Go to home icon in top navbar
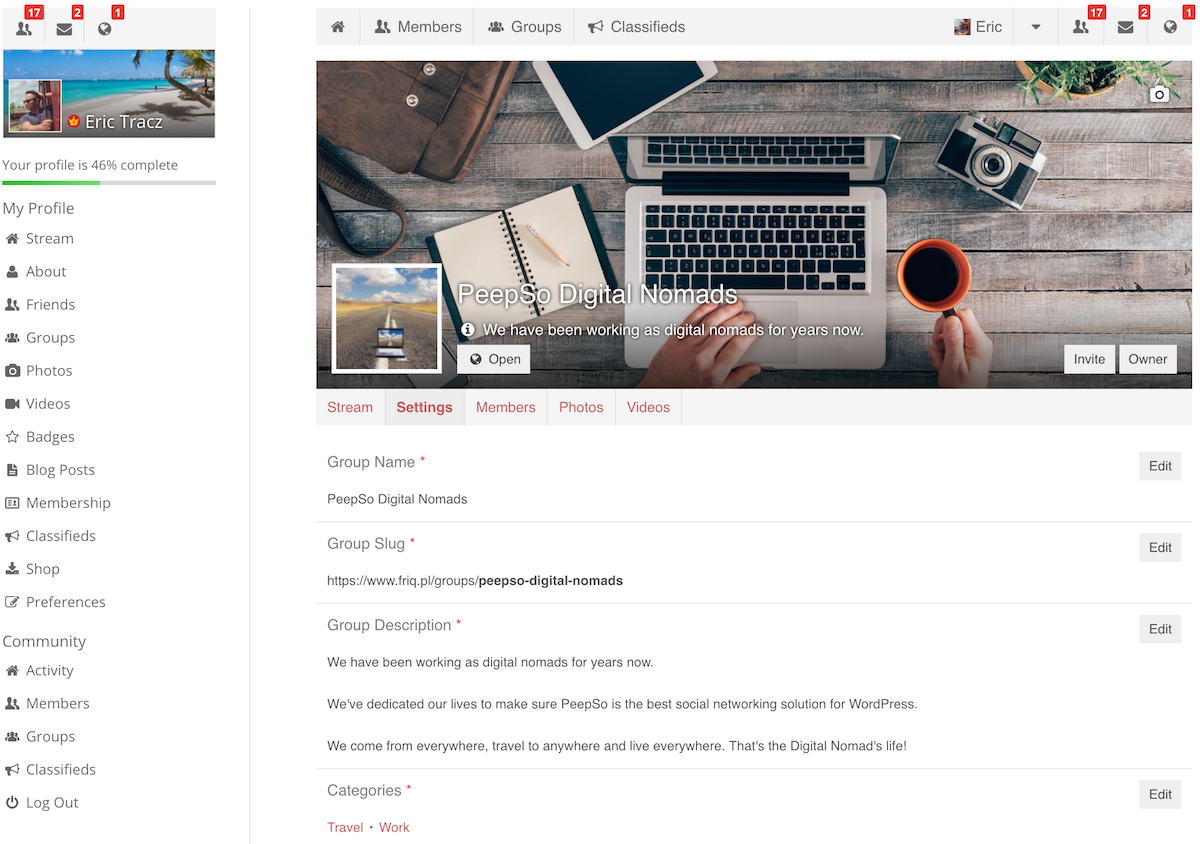The image size is (1200, 844). tap(338, 27)
